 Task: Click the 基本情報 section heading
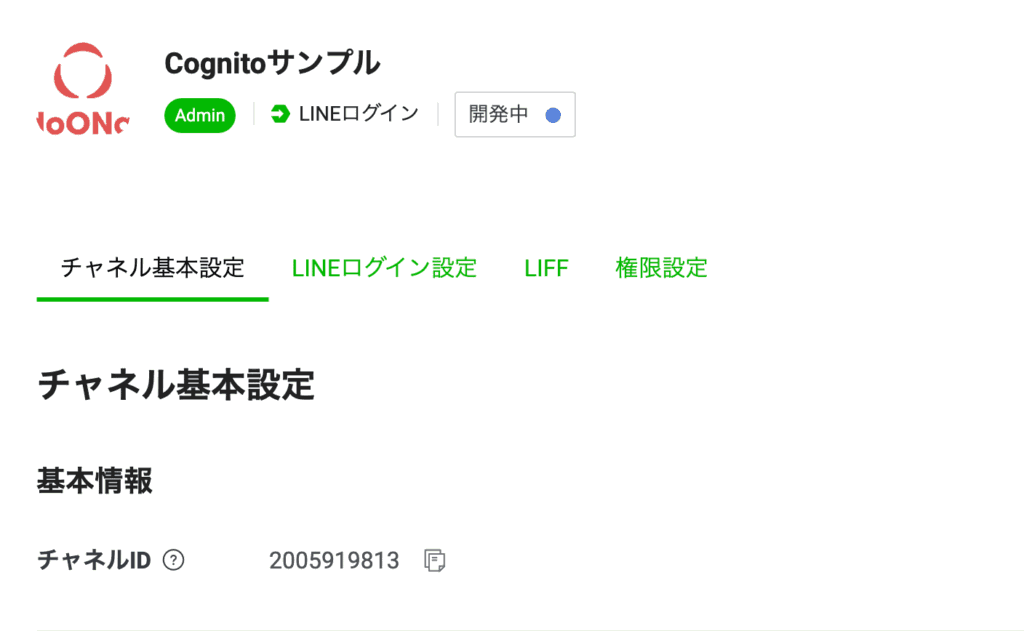coord(95,481)
